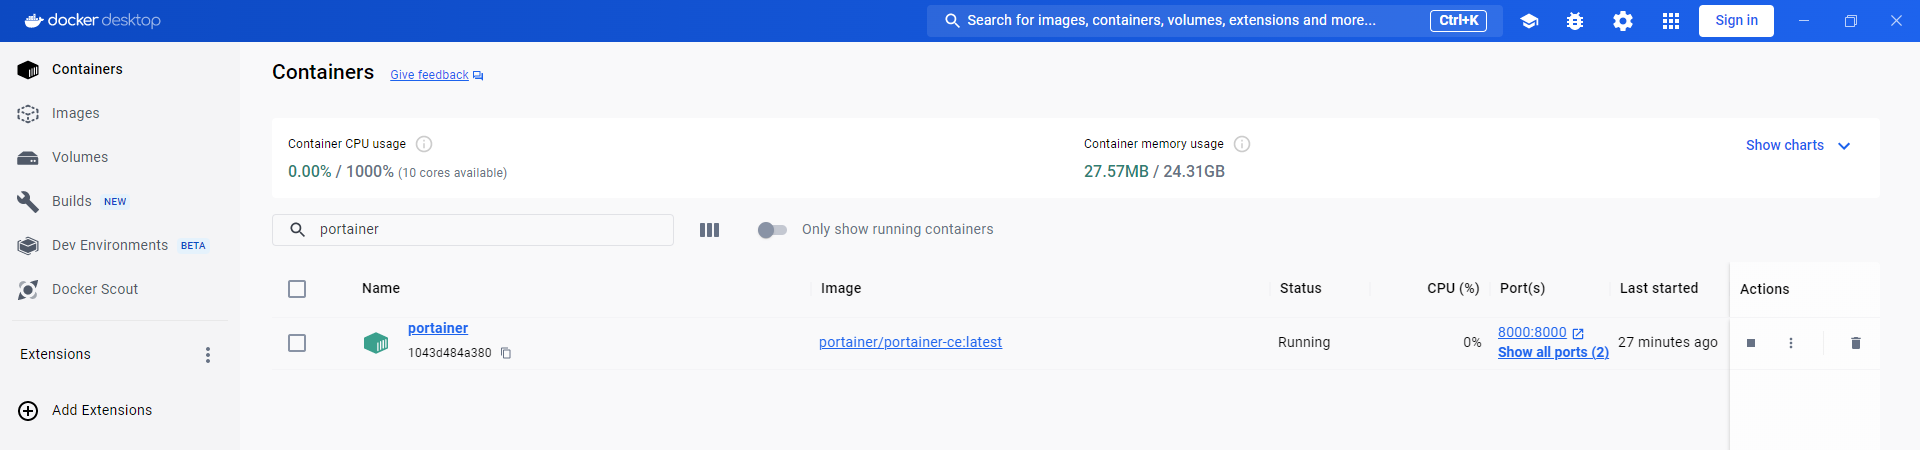This screenshot has height=450, width=1920.
Task: Open the columns display options icon
Action: point(709,230)
